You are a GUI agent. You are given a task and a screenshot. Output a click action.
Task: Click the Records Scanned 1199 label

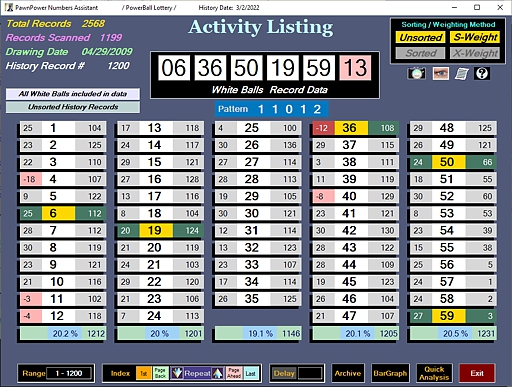(64, 37)
